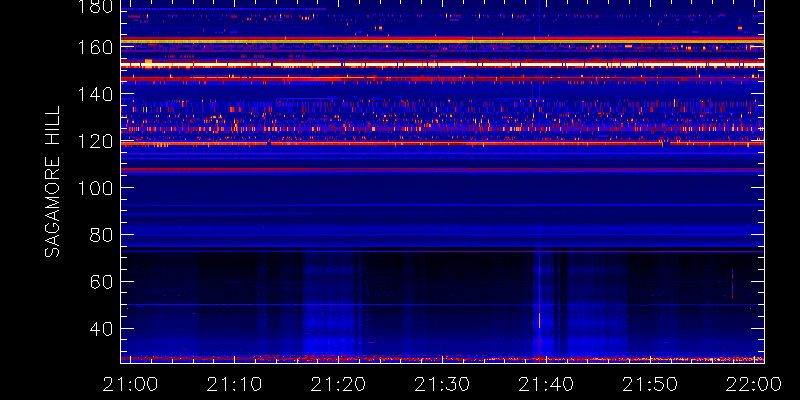Click the 21:30 time axis label
800x400 pixels.
click(442, 384)
